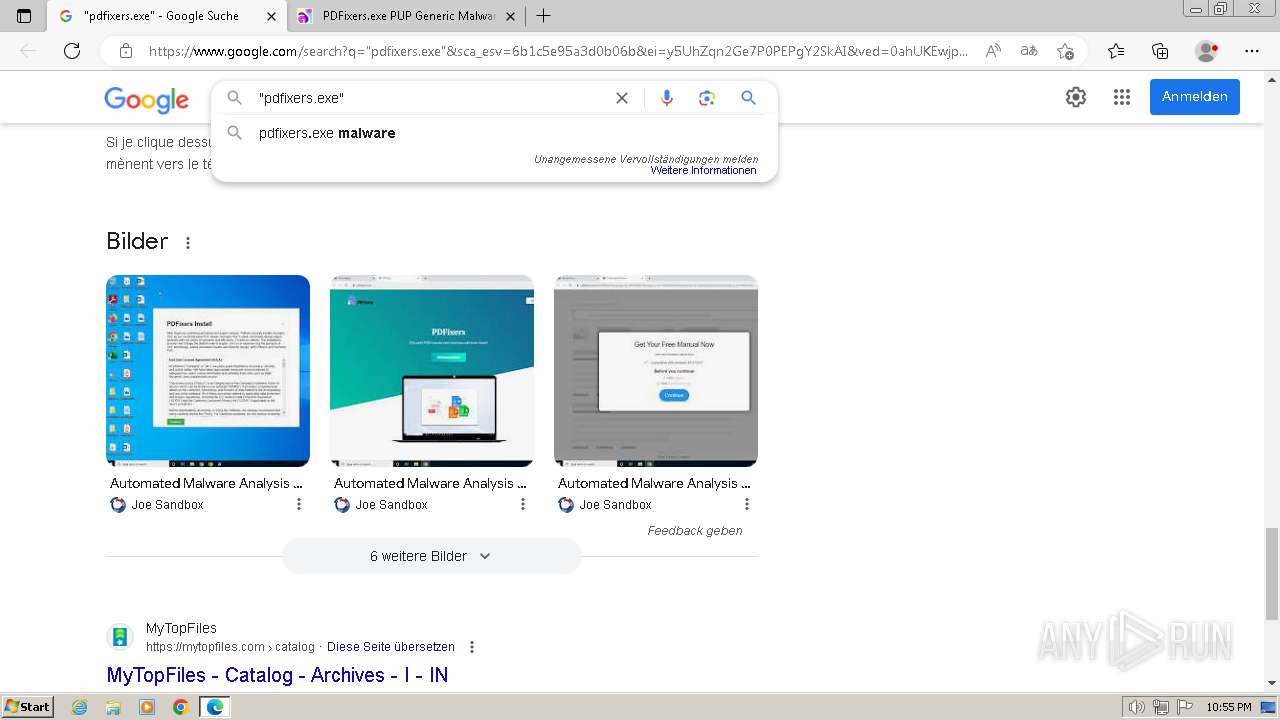Open the Read aloud icon in address bar

click(x=993, y=51)
